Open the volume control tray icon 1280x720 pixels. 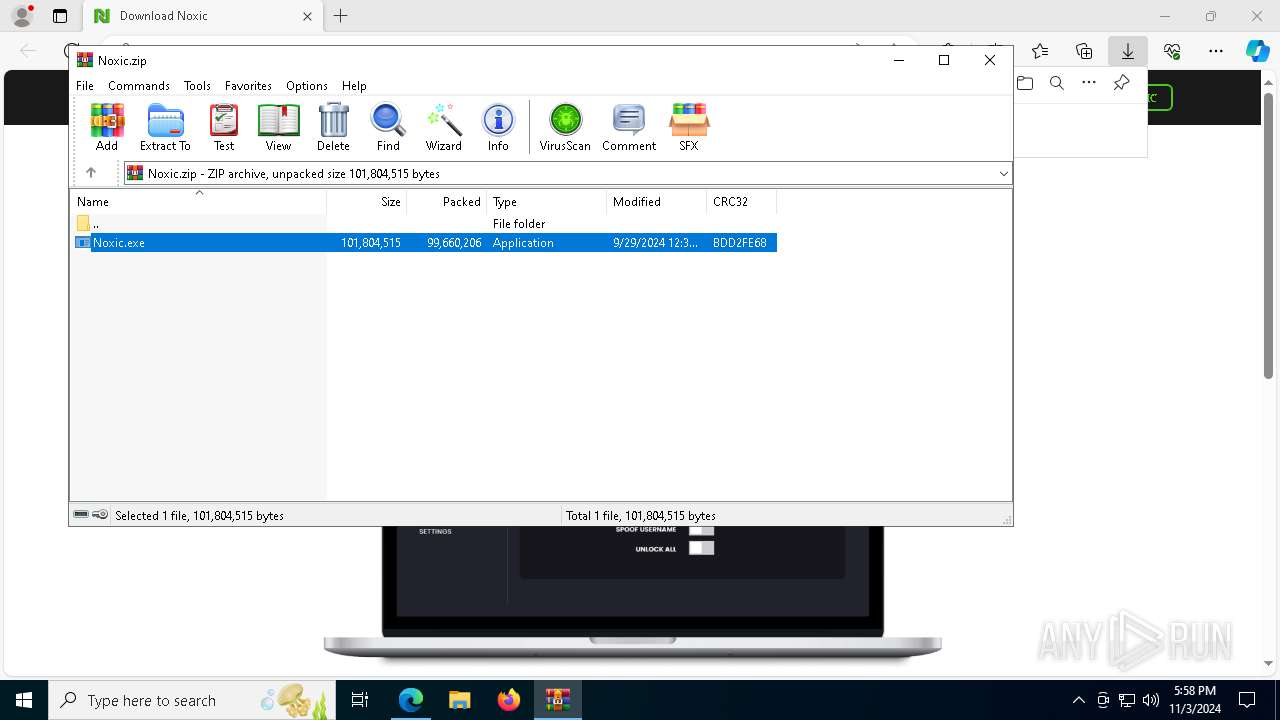pyautogui.click(x=1151, y=700)
